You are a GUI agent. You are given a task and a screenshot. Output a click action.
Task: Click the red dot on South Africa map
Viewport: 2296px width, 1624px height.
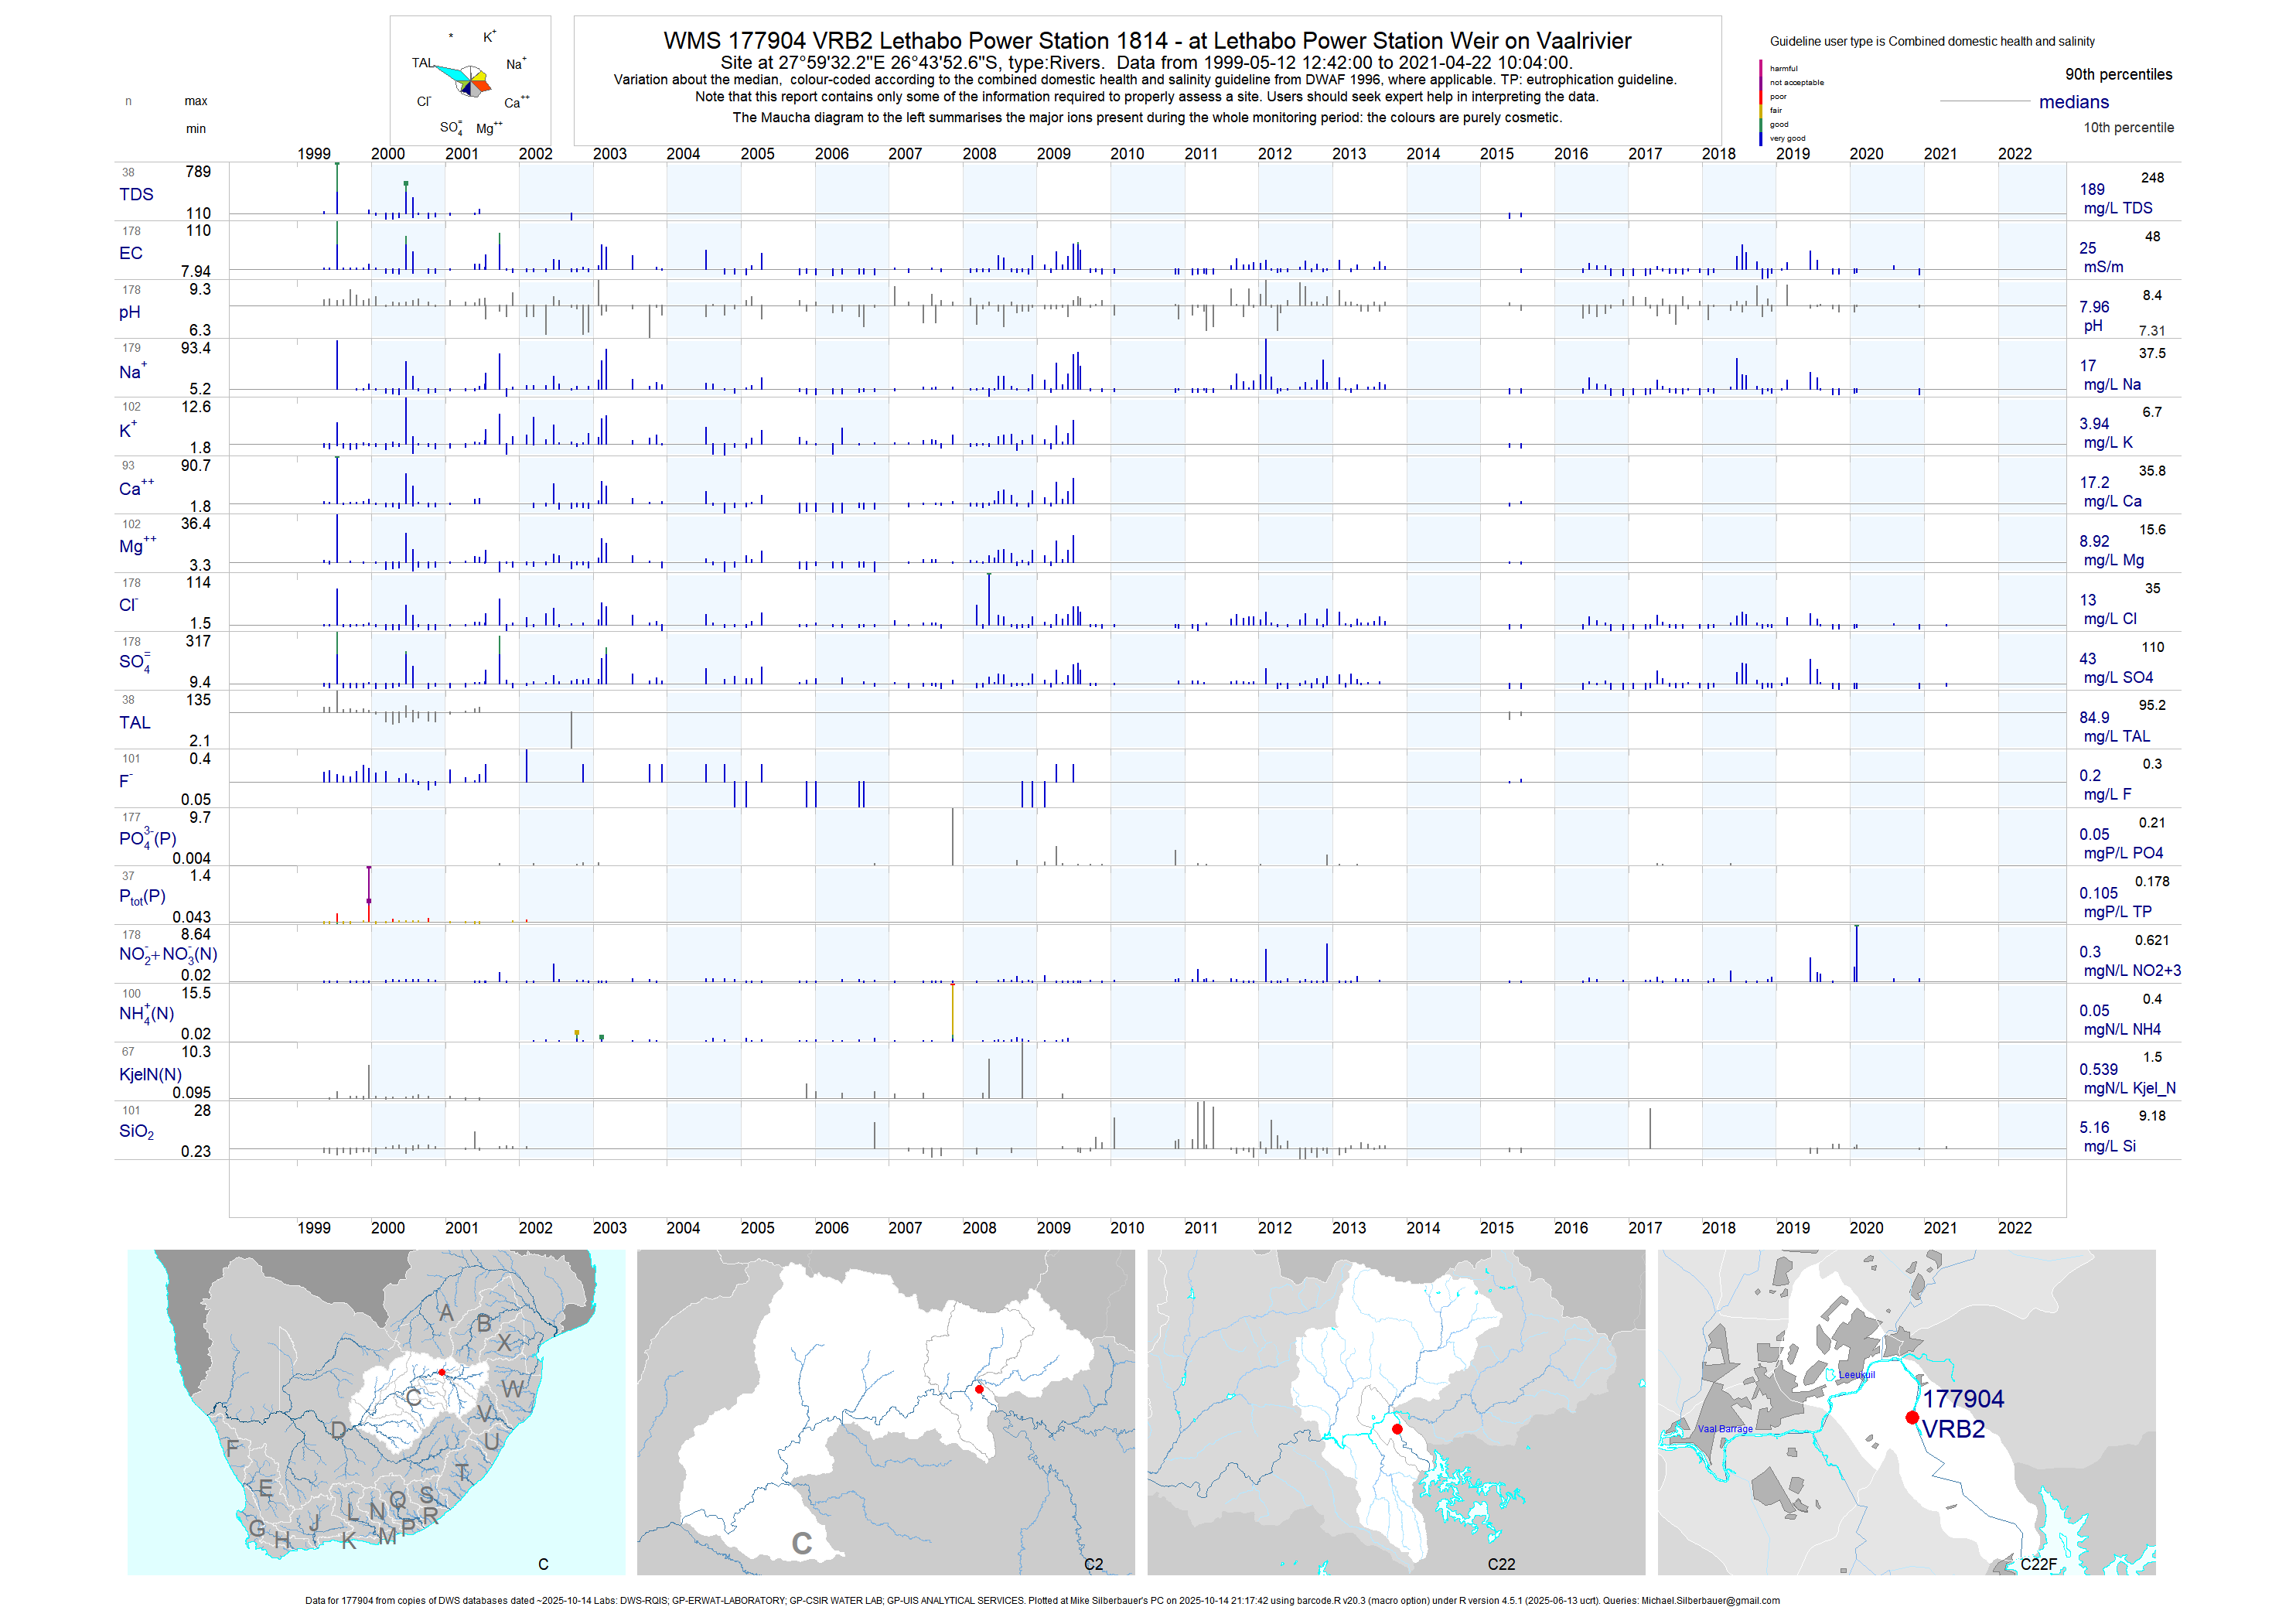[442, 1372]
